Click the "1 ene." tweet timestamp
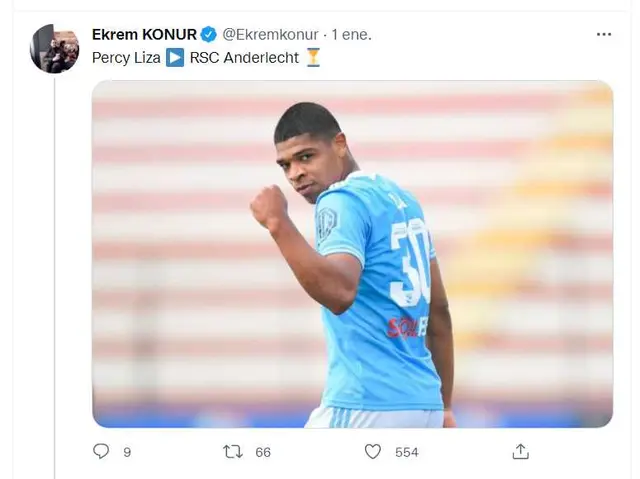 [351, 34]
